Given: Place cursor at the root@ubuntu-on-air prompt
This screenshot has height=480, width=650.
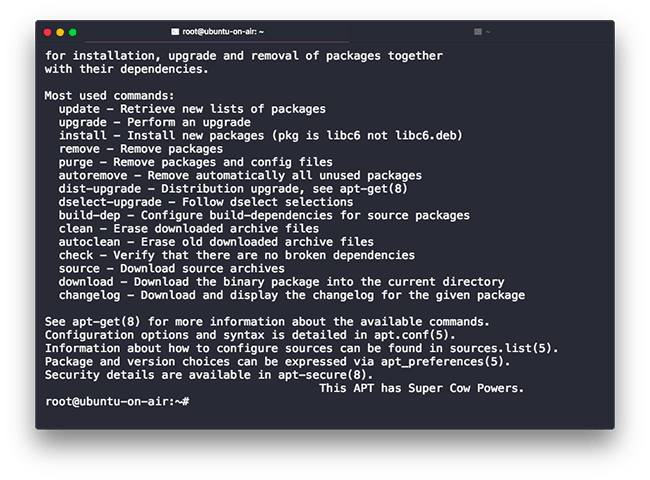Looking at the screenshot, I should (x=117, y=402).
